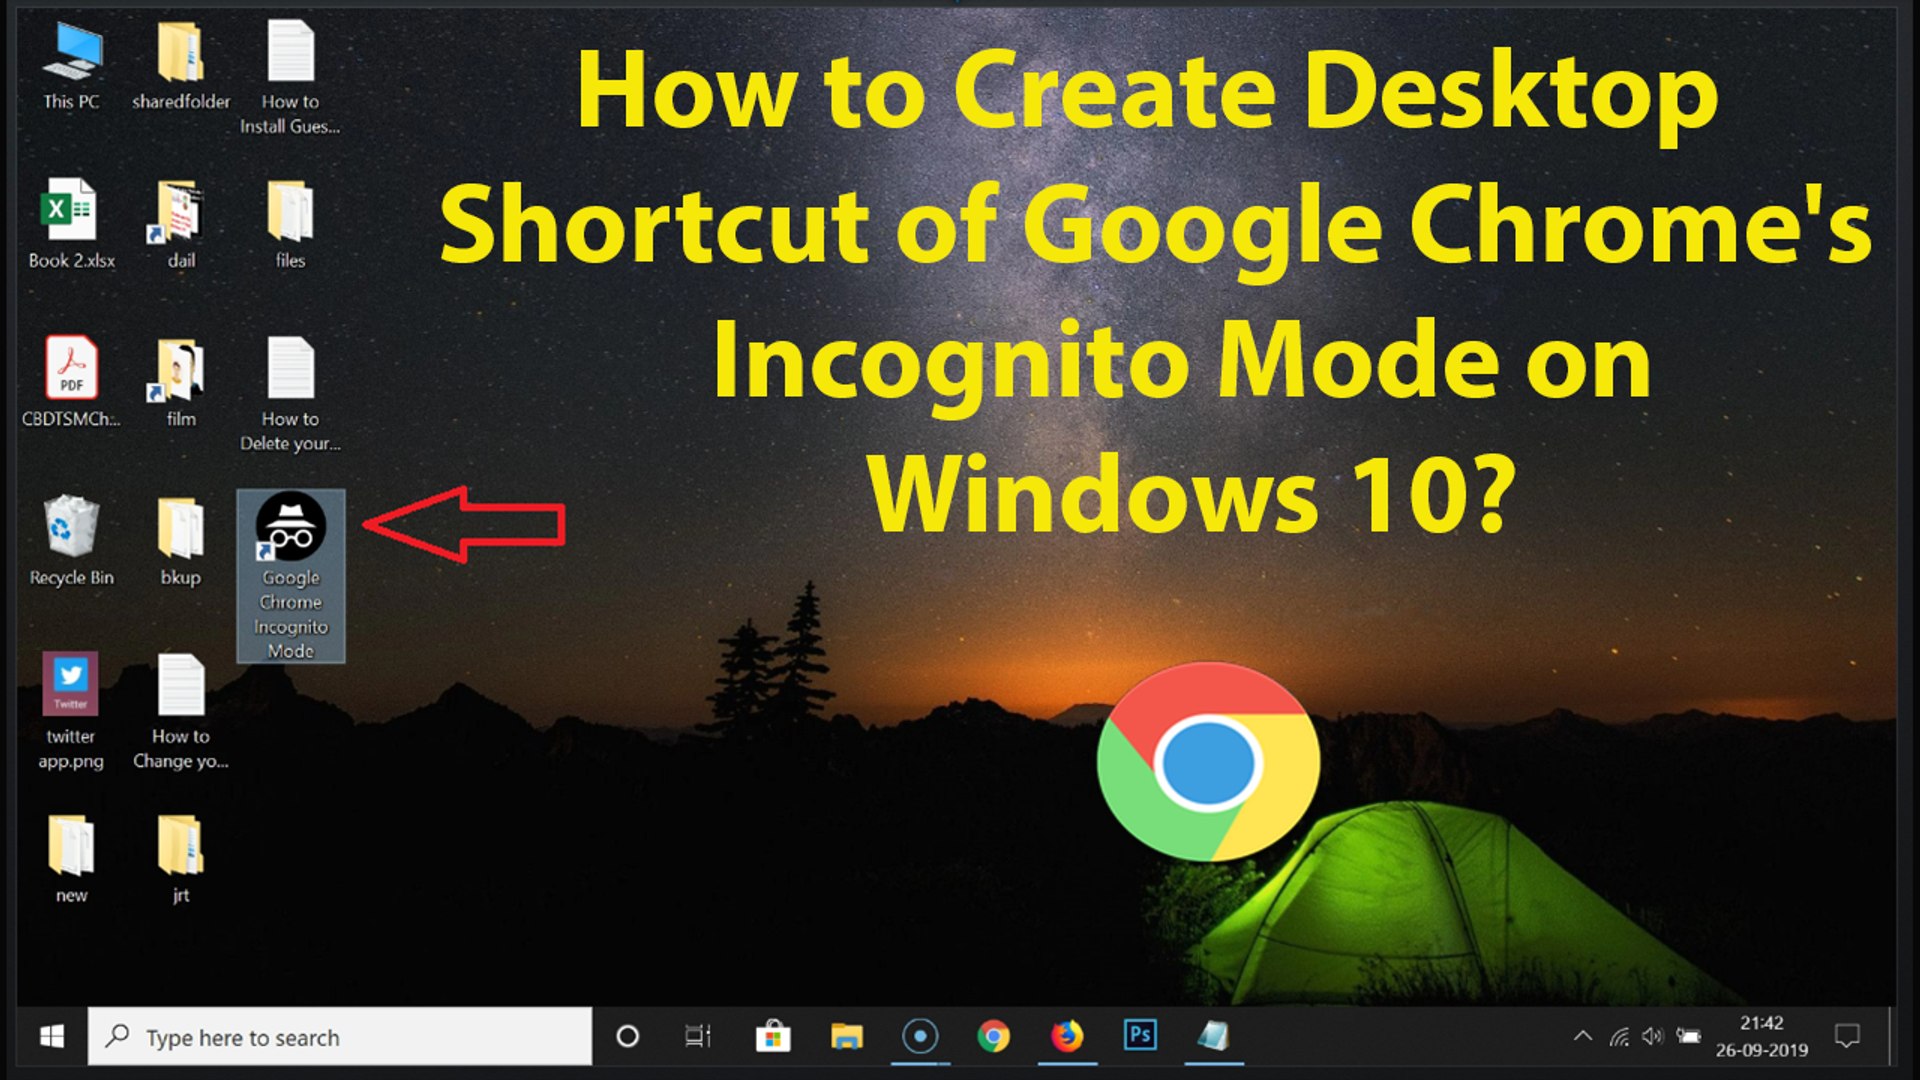Open Microsoft Store from taskbar
1920x1080 pixels.
pos(772,1036)
